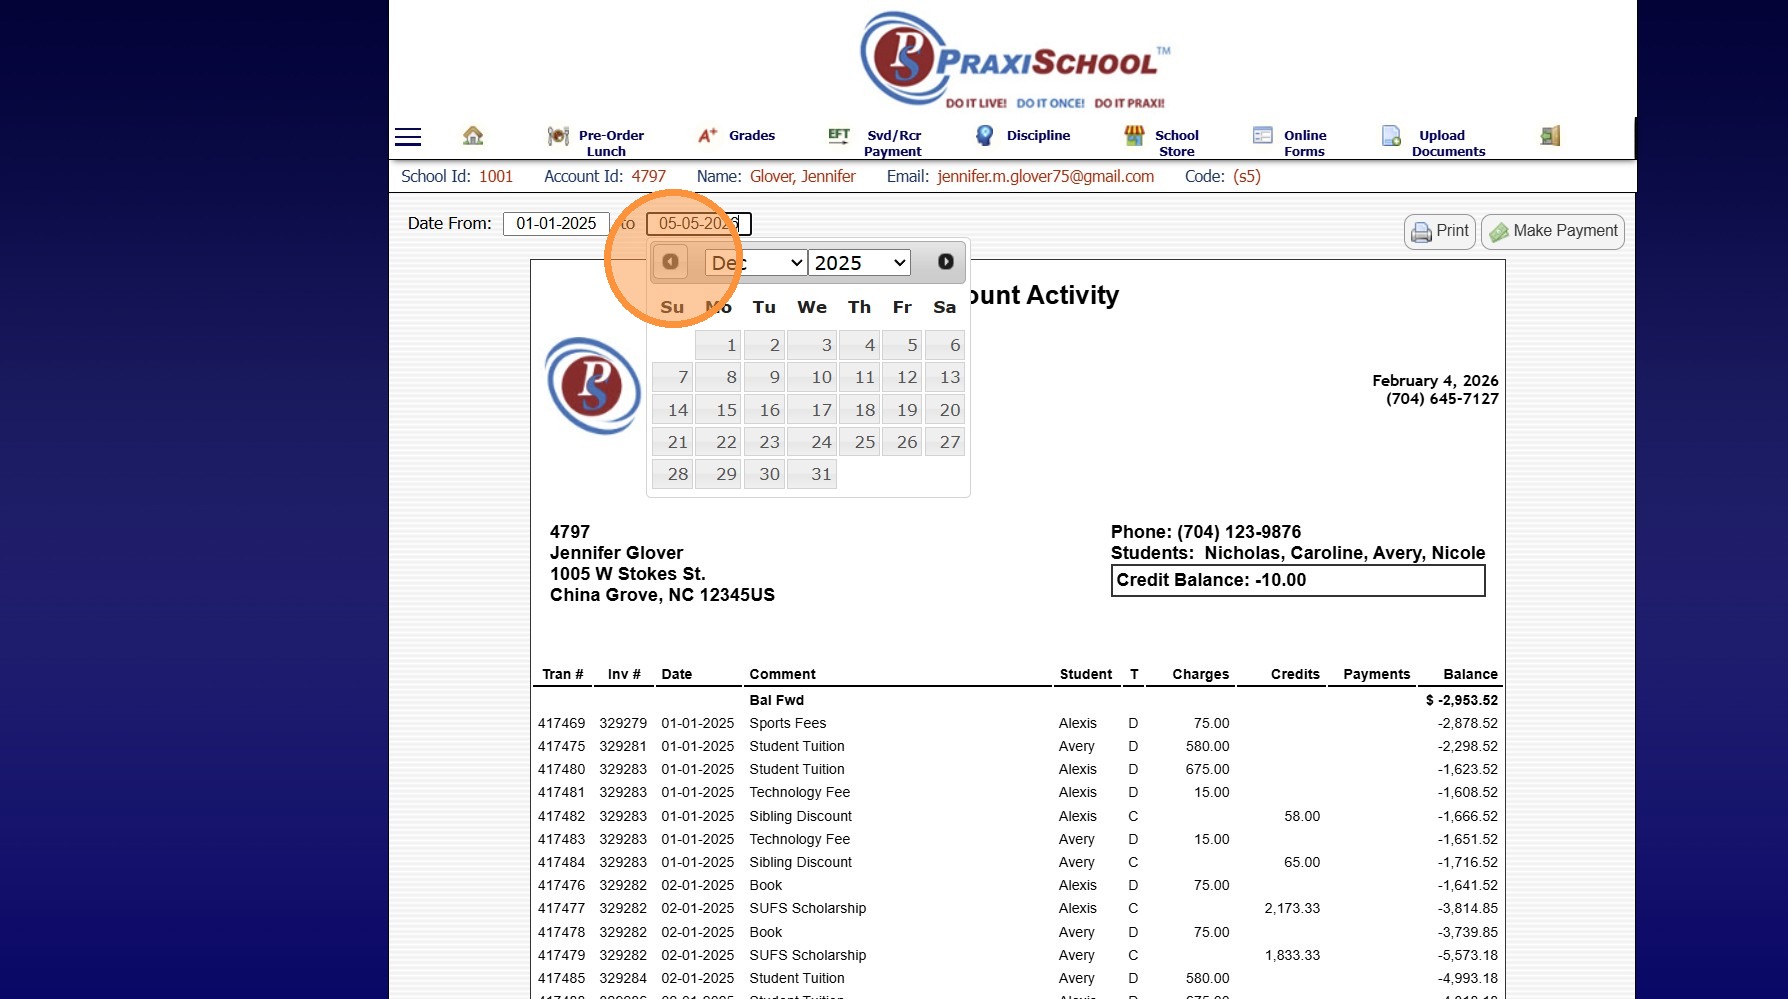1788x999 pixels.
Task: Click the Credits column header
Action: [1295, 675]
